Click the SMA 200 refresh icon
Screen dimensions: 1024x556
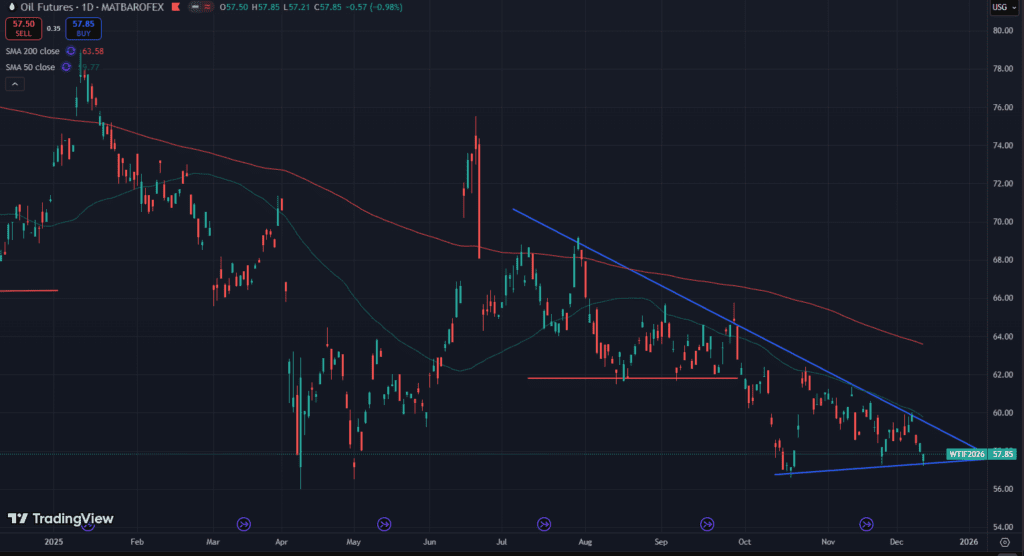pos(71,50)
